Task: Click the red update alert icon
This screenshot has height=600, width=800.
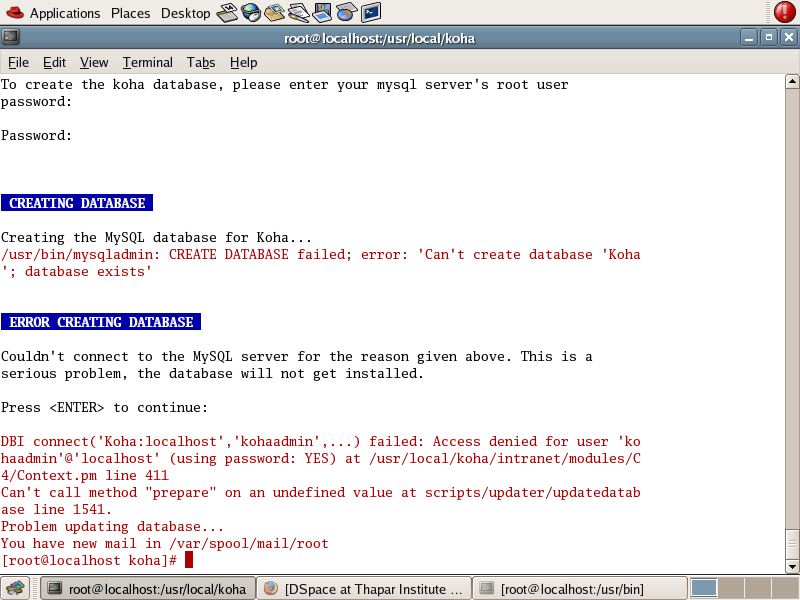Action: tap(784, 12)
